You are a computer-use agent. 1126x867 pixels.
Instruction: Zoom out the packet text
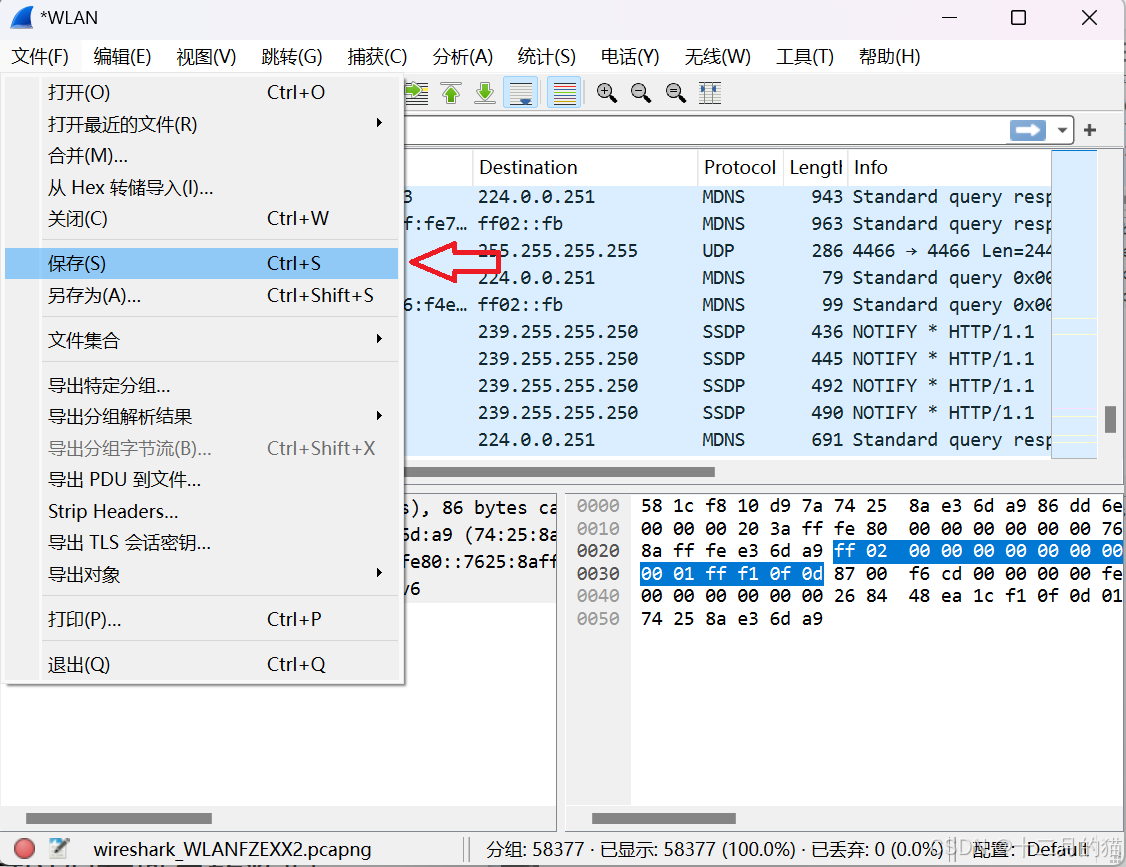(x=641, y=93)
